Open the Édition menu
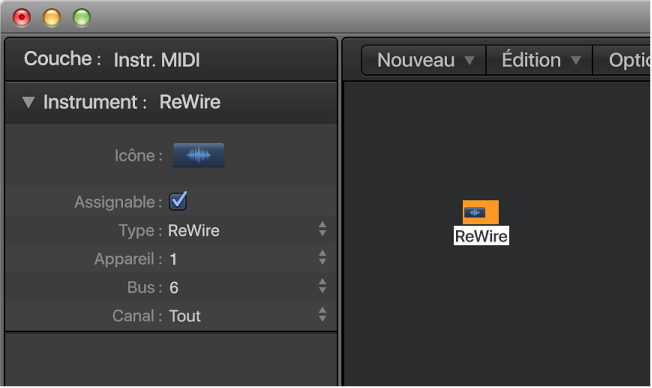This screenshot has width=652, height=388. (x=540, y=61)
